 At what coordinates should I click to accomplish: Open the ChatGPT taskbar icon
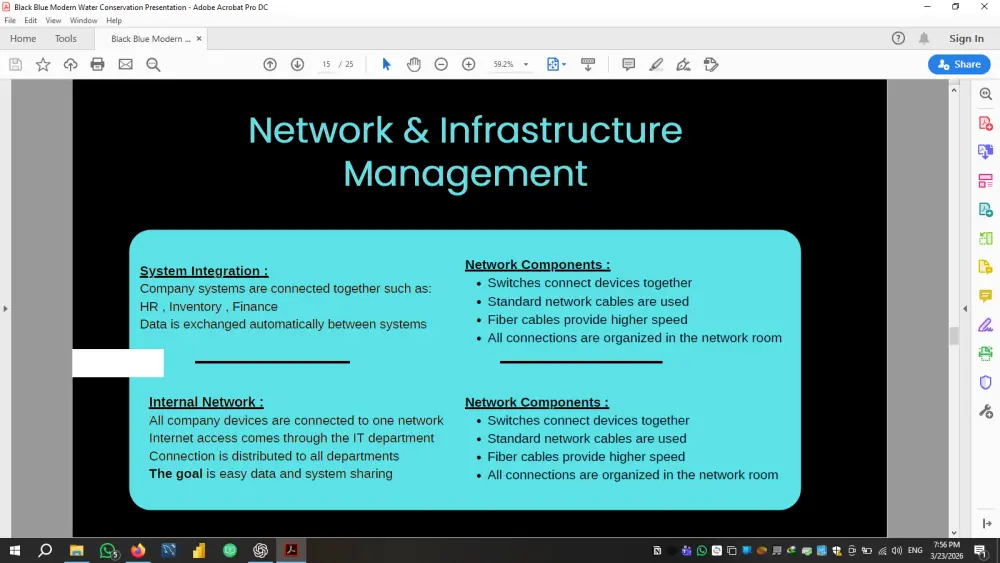260,550
